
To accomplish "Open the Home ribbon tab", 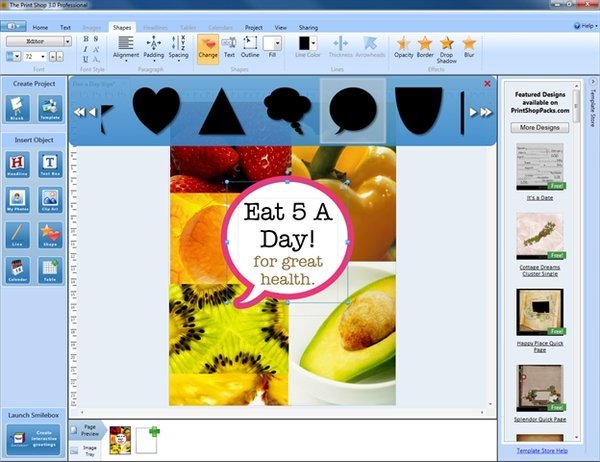I will pos(40,28).
